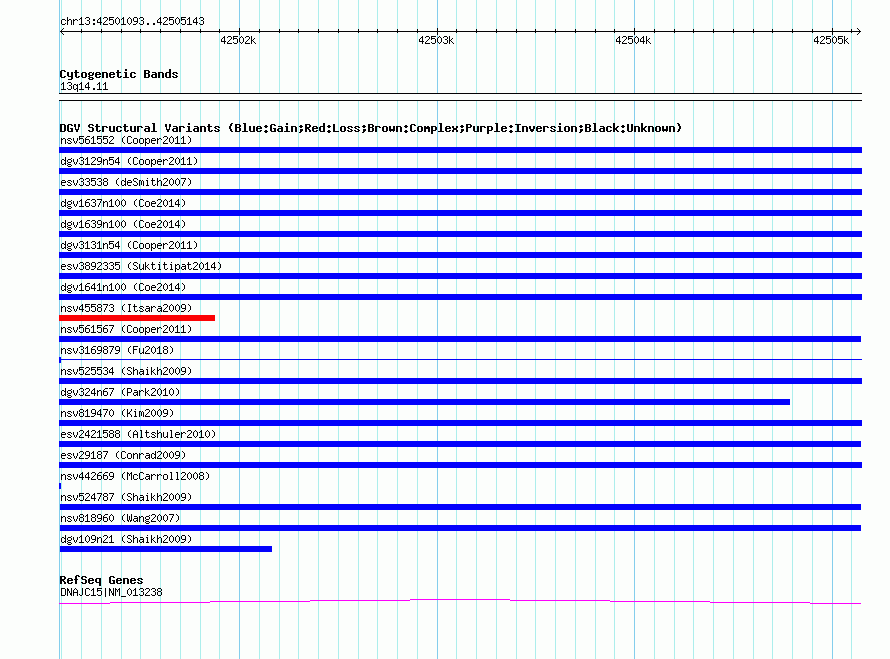This screenshot has height=659, width=890.
Task: Click the nsv818960 (Wang2007) label
Action: pos(120,518)
